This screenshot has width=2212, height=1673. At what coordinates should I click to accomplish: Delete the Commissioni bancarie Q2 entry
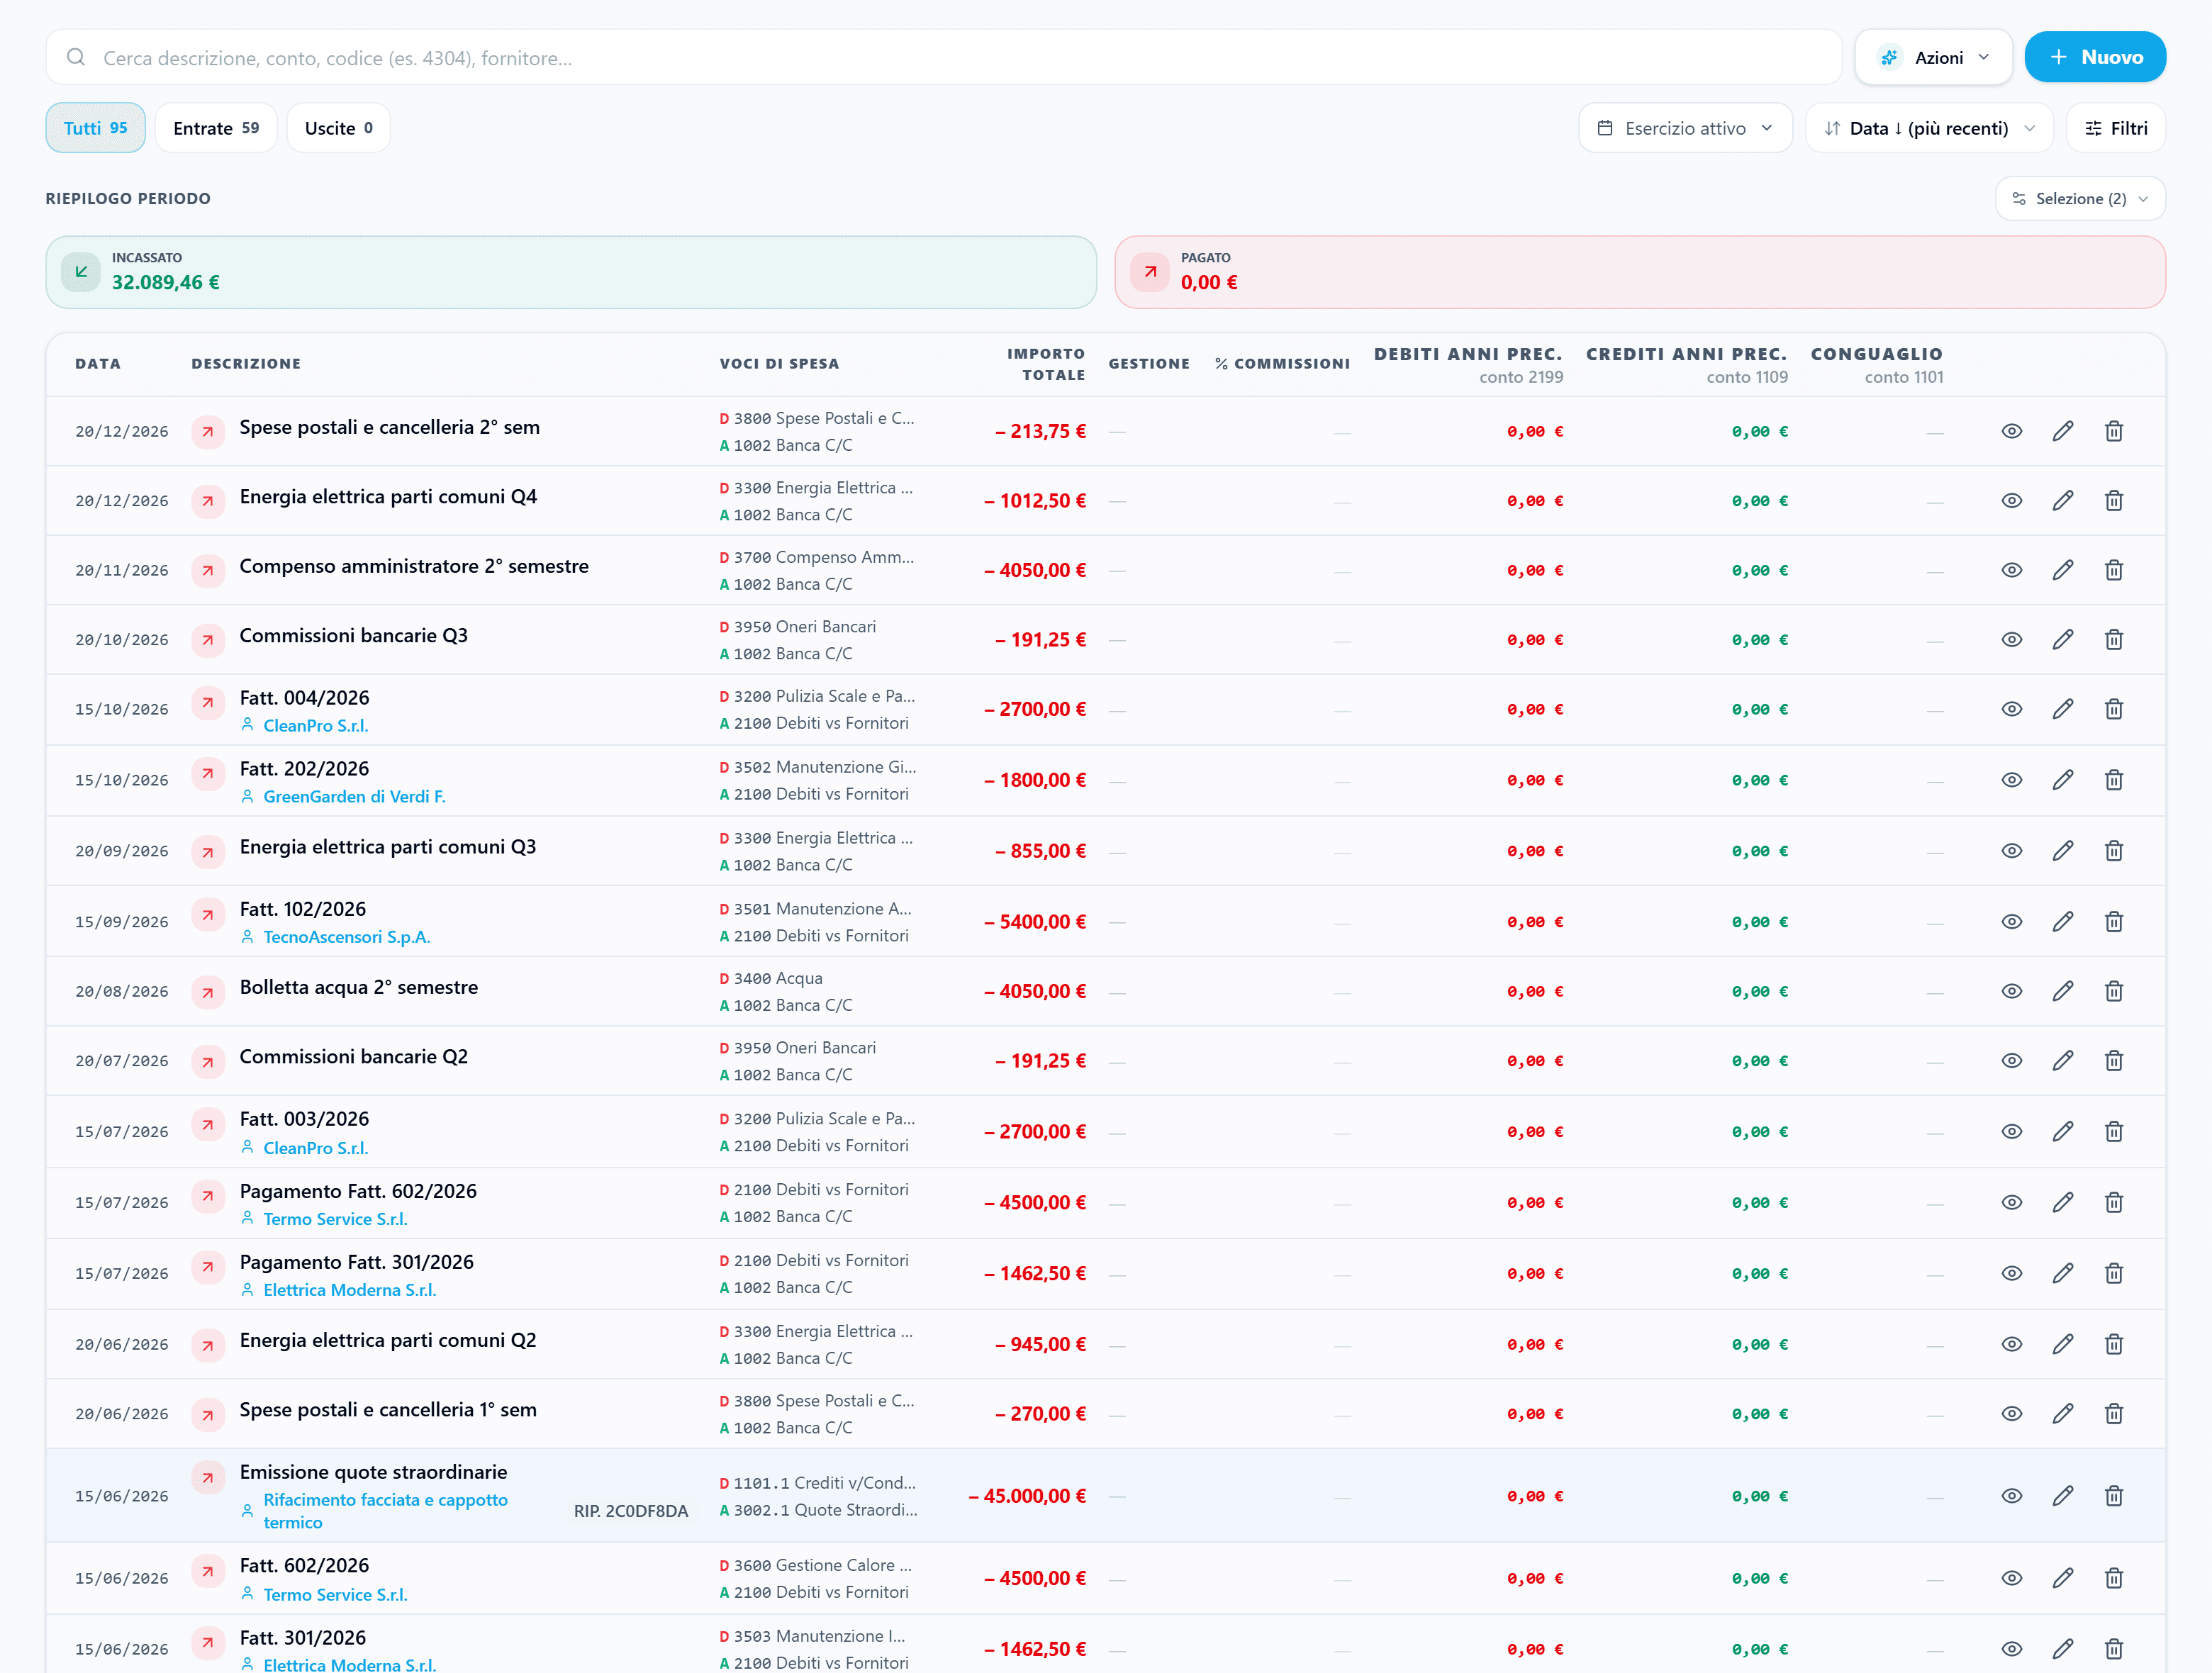pos(2113,1060)
